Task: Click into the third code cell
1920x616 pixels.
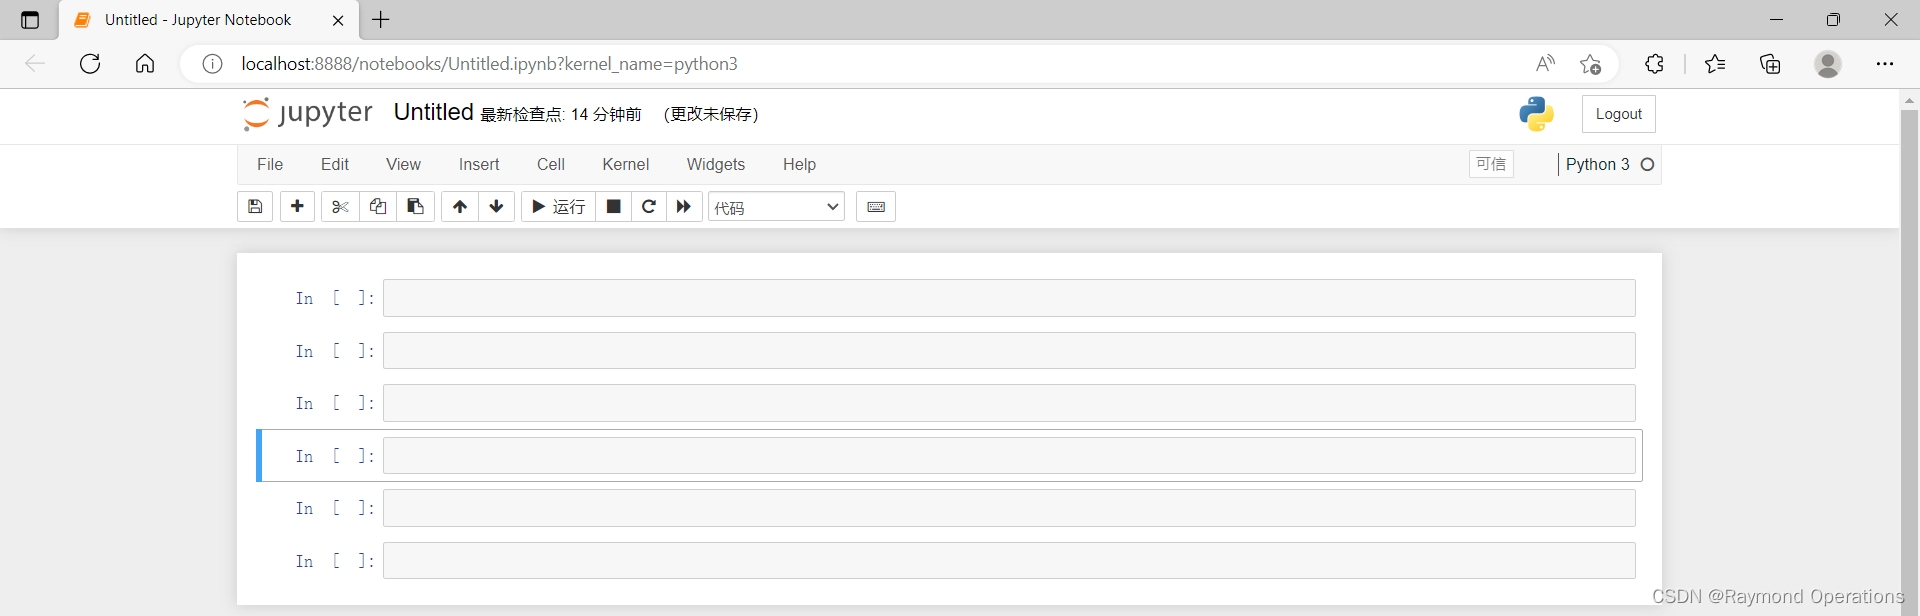Action: point(1009,403)
